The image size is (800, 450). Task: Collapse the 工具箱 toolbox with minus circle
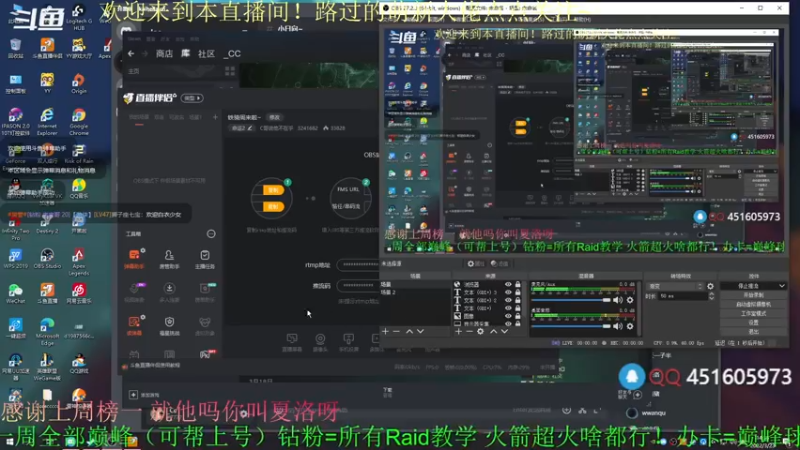point(211,234)
